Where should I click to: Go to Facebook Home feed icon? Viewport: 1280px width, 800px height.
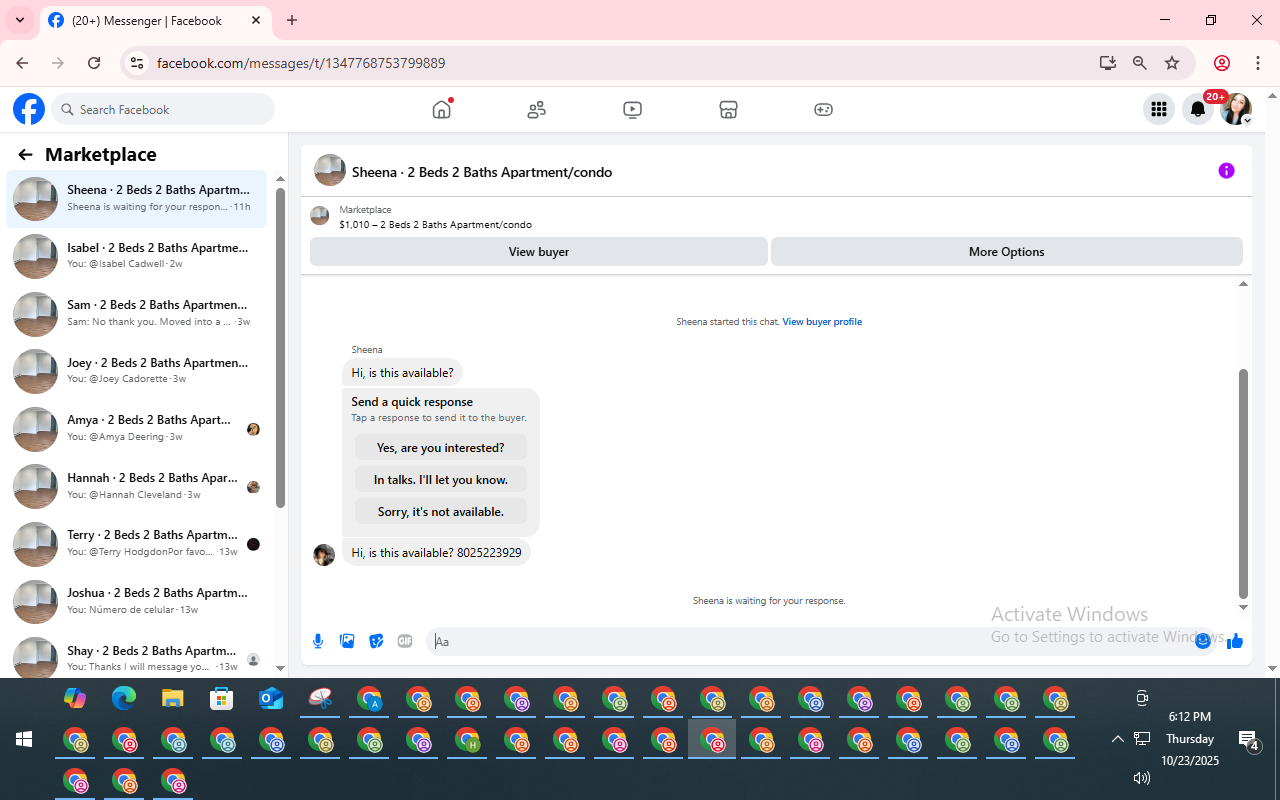point(442,109)
